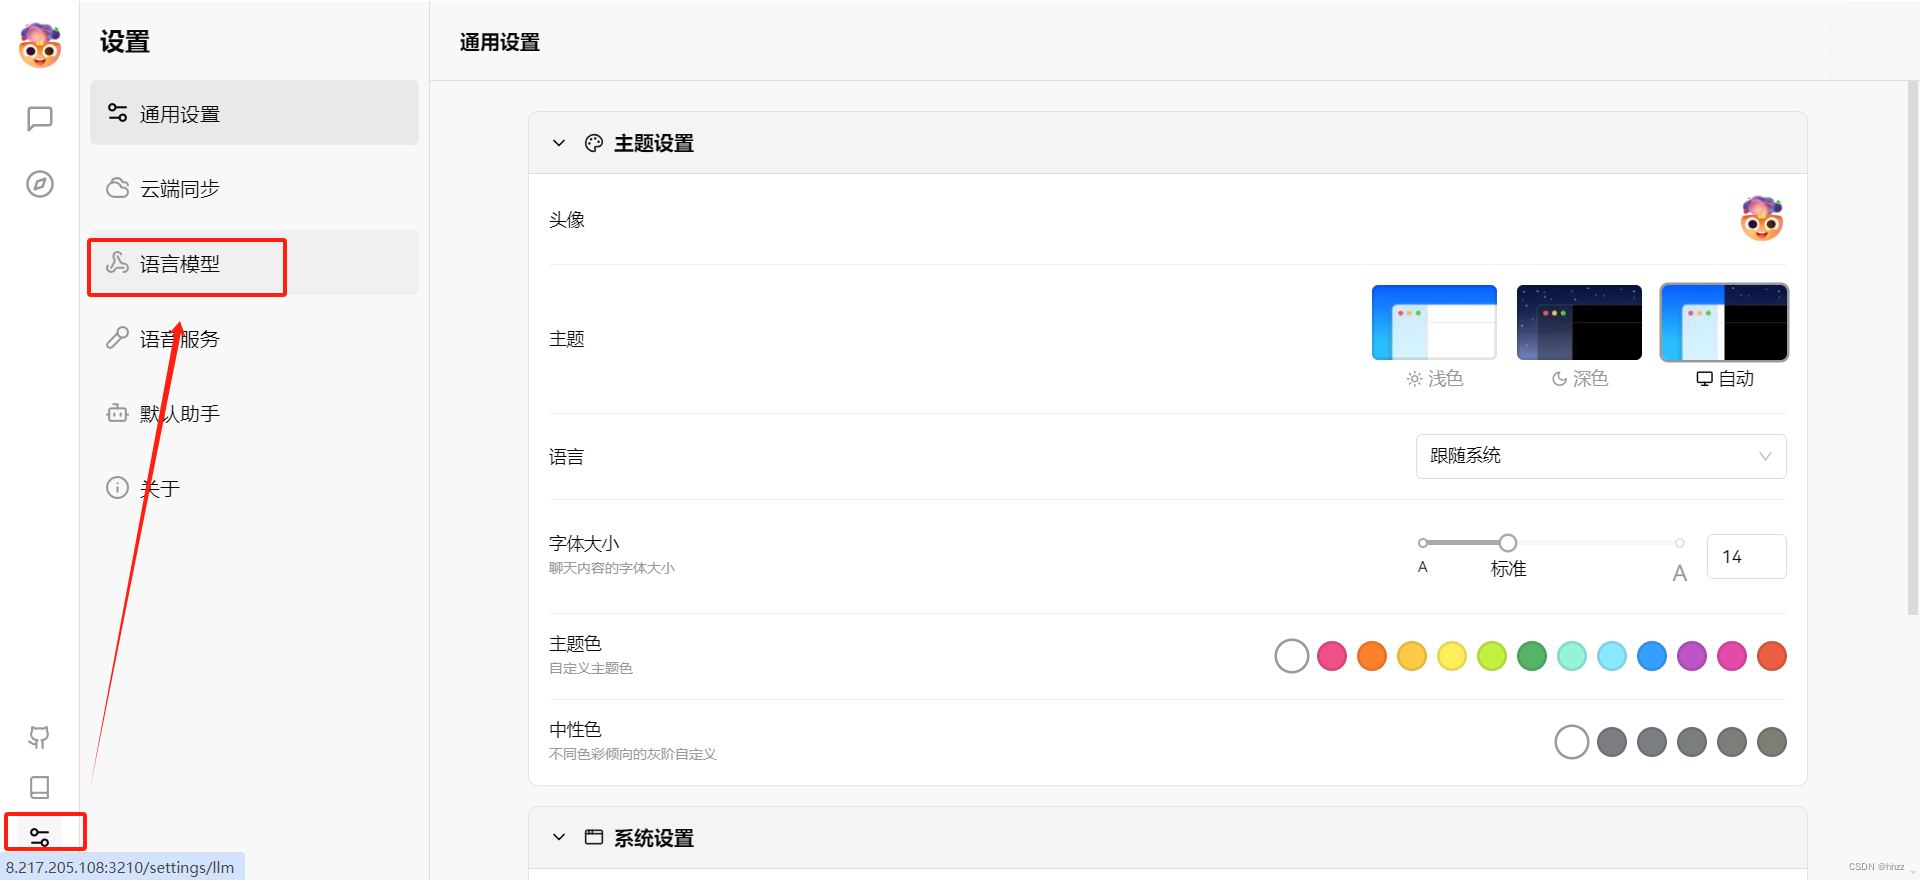
Task: Click the settings sliders icon at bottom
Action: (40, 836)
